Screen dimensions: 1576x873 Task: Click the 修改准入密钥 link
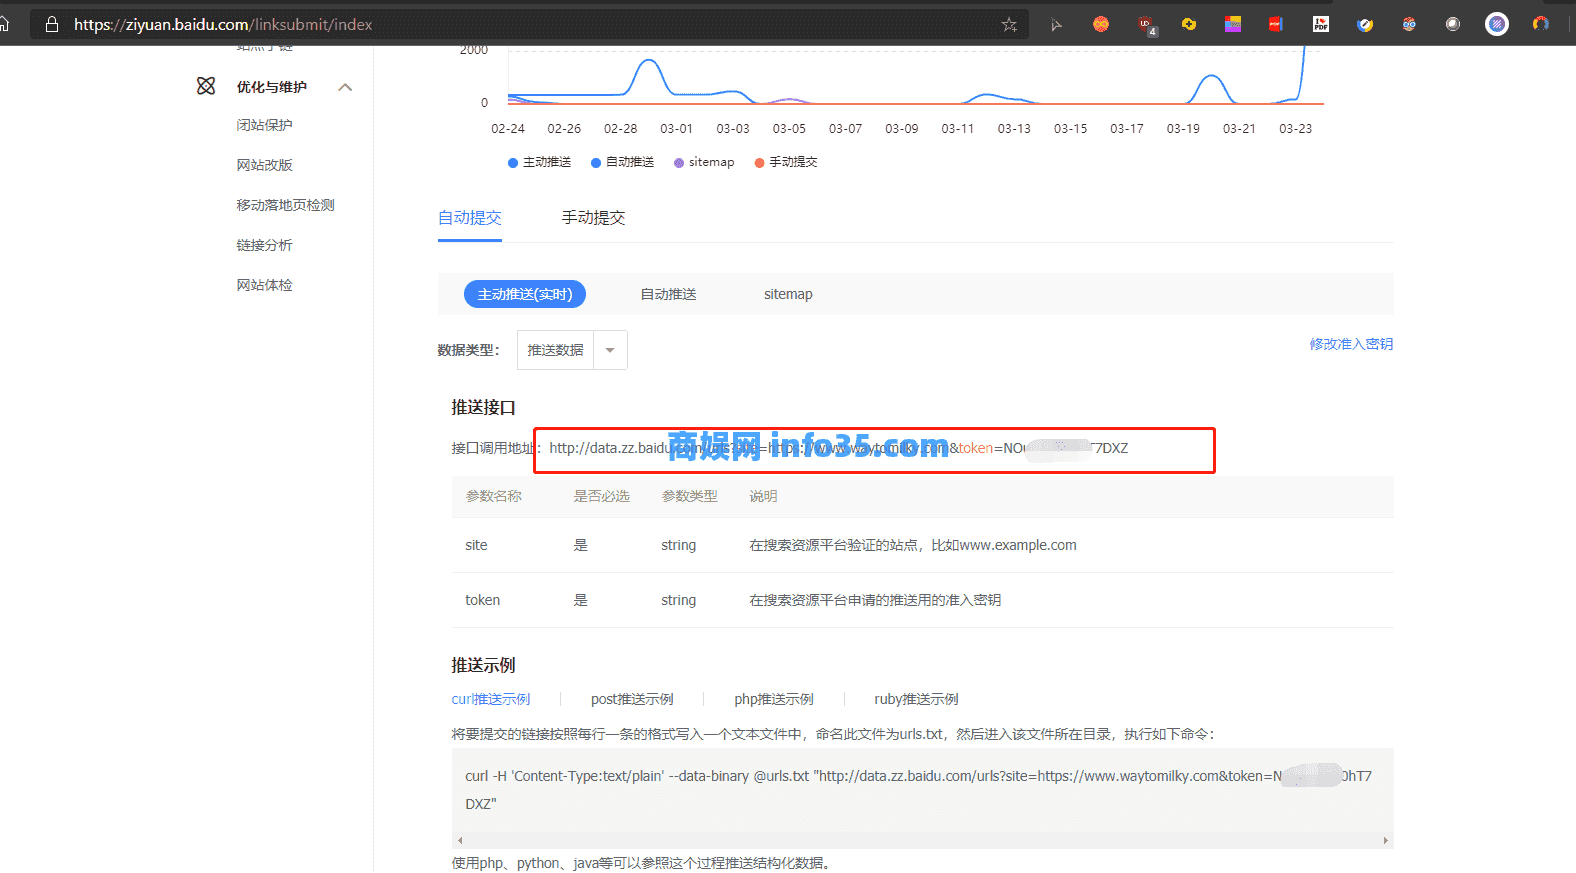[x=1351, y=344]
